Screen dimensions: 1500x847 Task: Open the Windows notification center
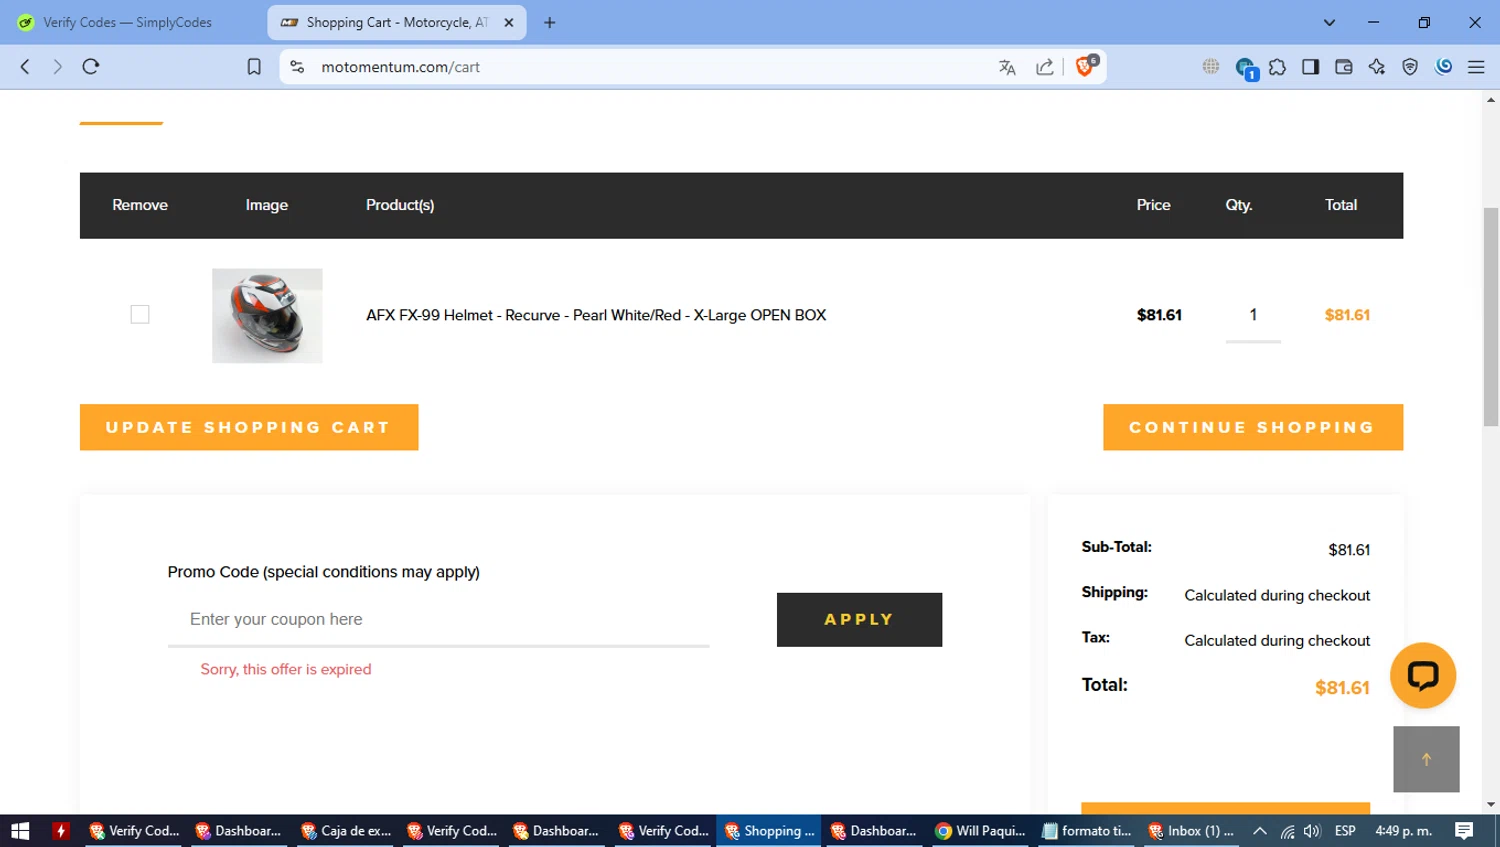[x=1464, y=831]
